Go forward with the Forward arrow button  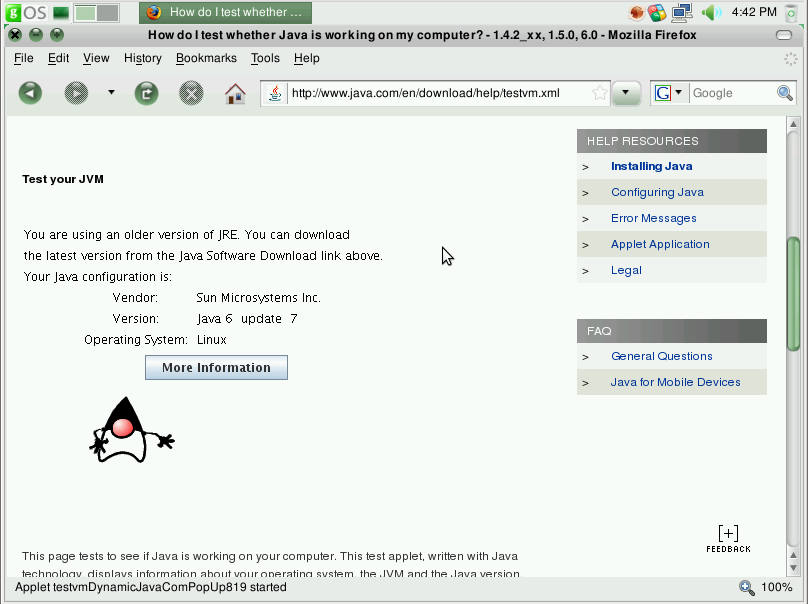(x=76, y=93)
